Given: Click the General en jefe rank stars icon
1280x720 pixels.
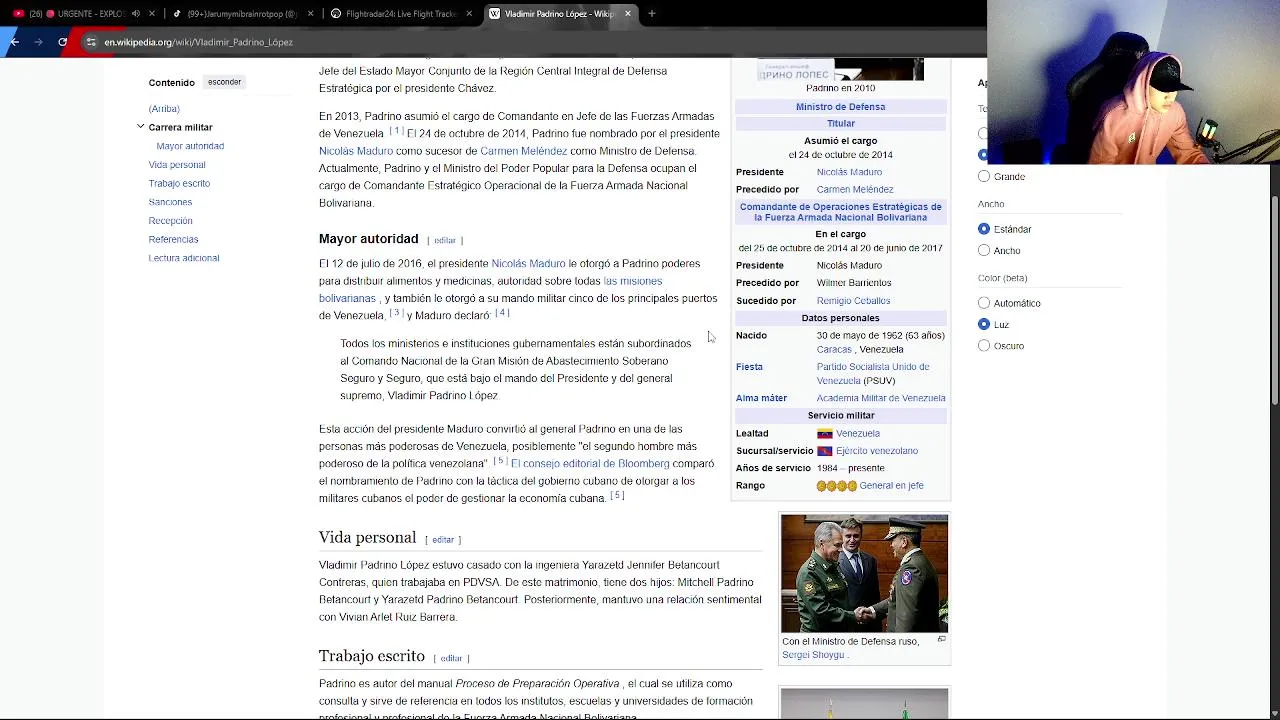Looking at the screenshot, I should tap(836, 486).
